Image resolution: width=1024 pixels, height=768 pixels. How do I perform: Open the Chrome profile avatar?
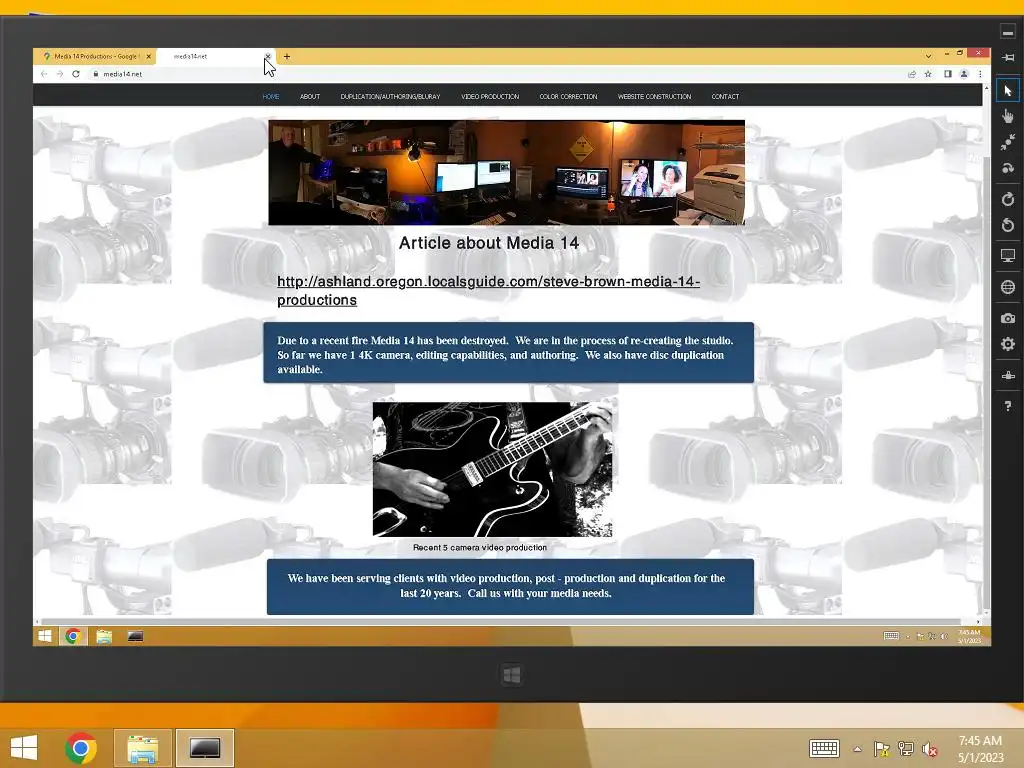[x=964, y=74]
